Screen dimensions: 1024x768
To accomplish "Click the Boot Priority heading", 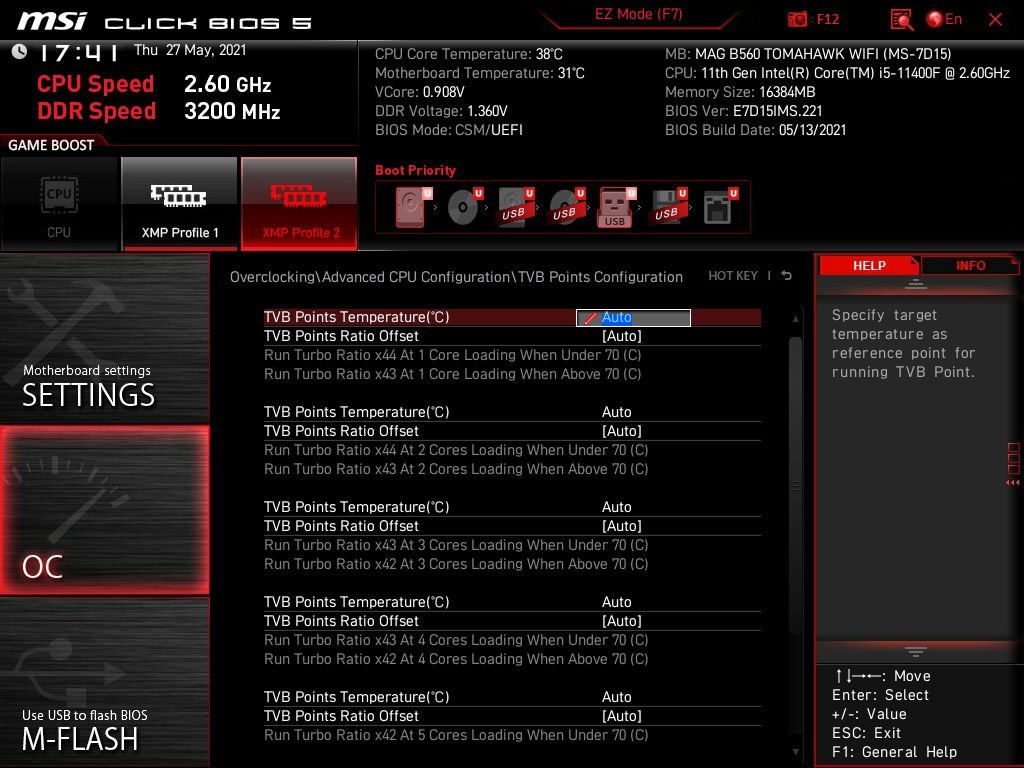I will pos(415,170).
